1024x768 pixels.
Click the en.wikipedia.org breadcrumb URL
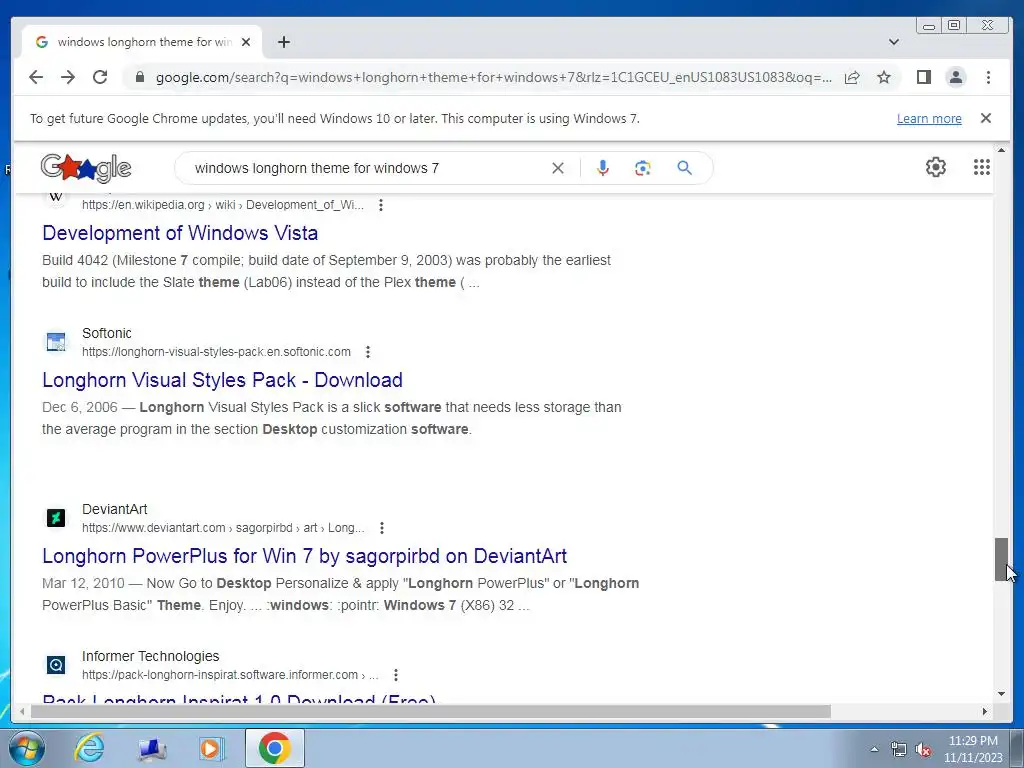(223, 205)
